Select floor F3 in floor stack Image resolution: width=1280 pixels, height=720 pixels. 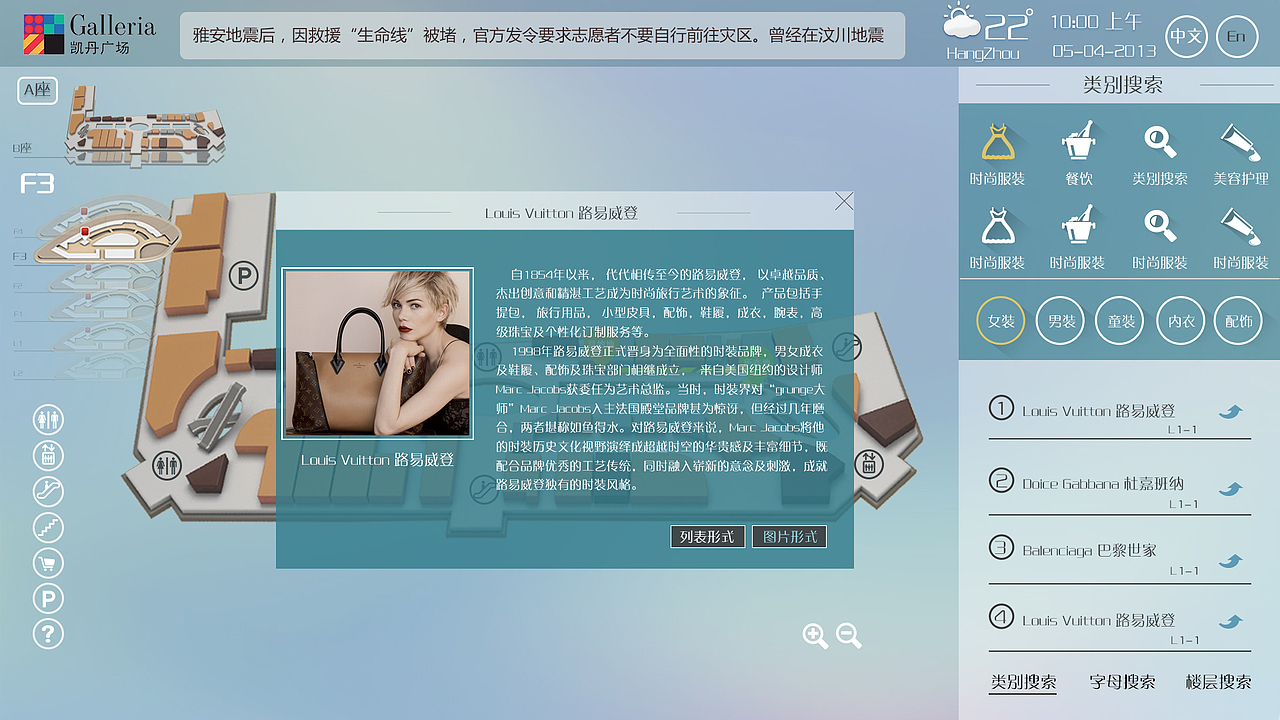(x=20, y=257)
